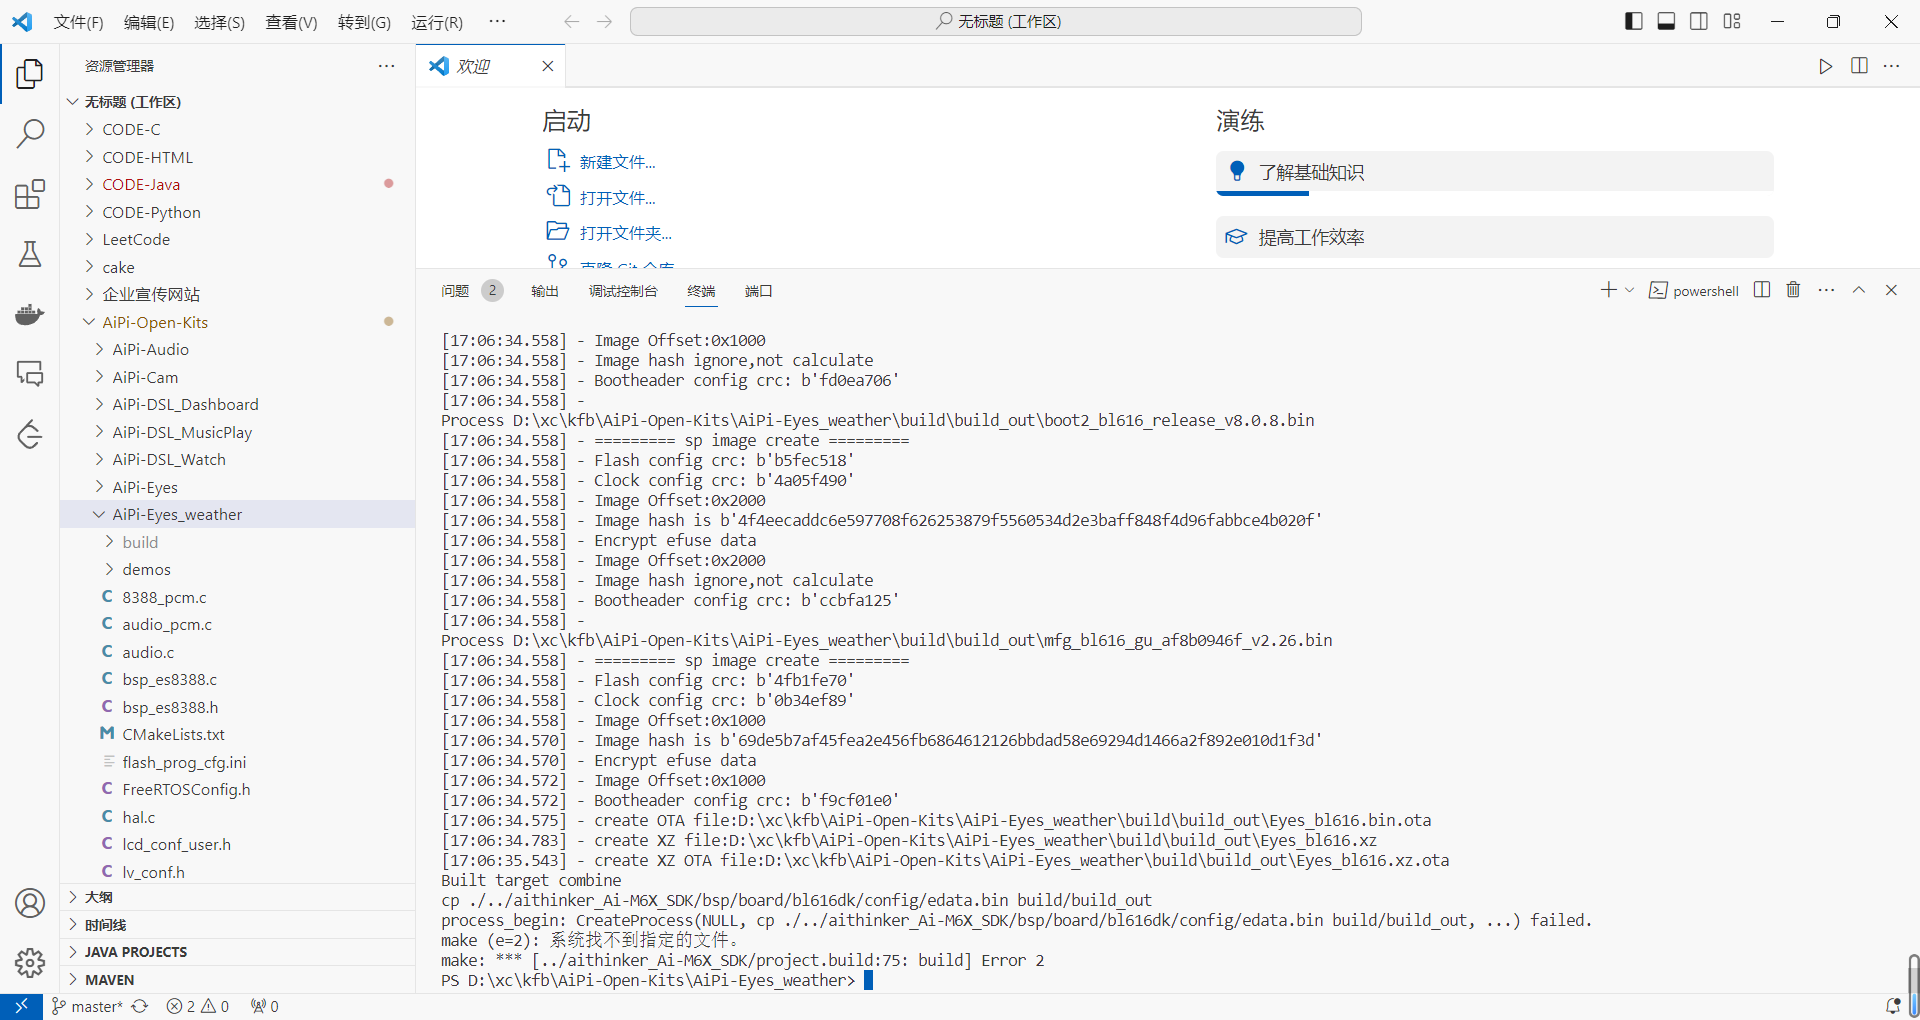
Task: Click the command center search box
Action: (x=996, y=21)
